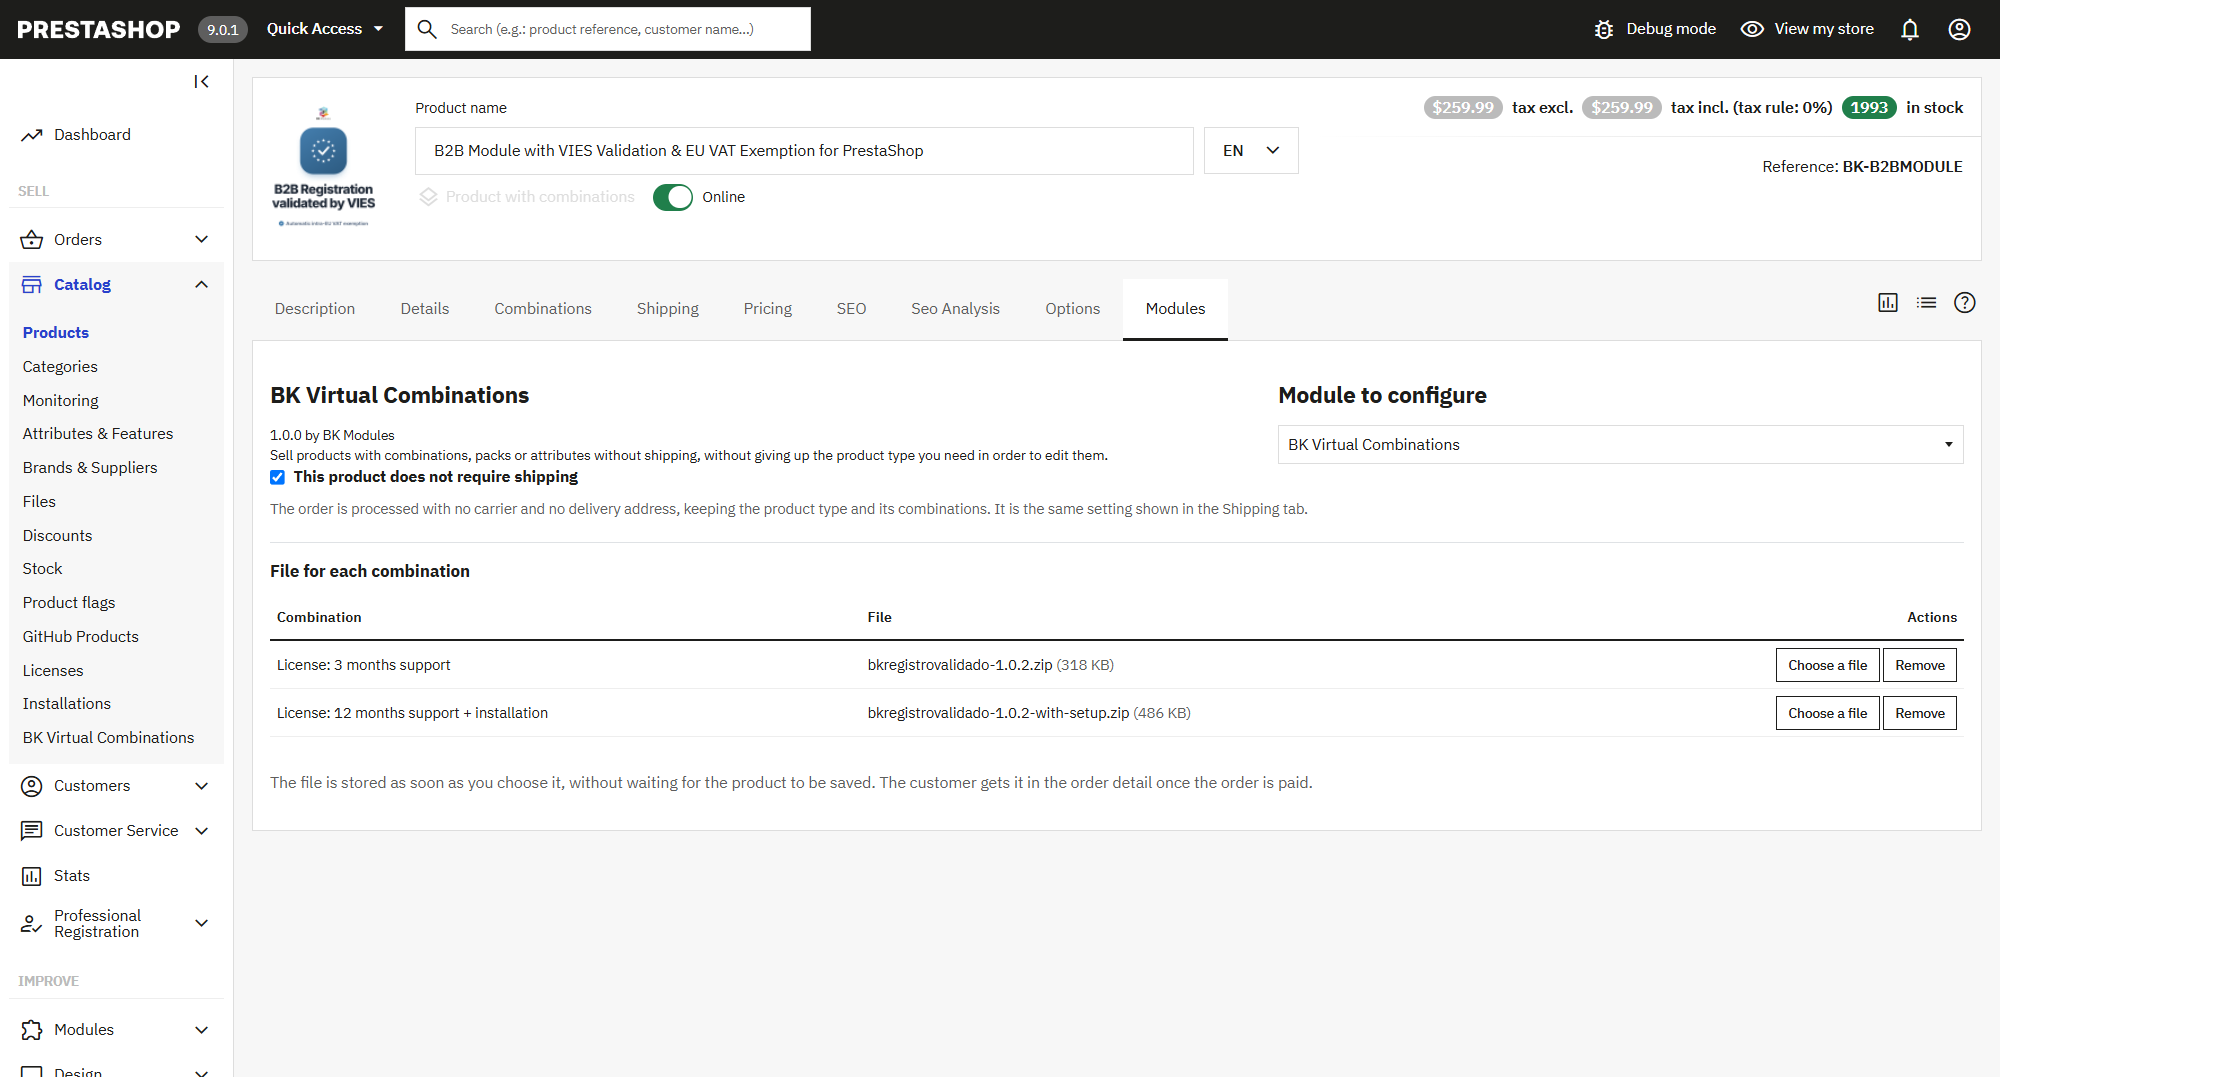Expand the Customers menu chevron
The height and width of the screenshot is (1077, 2221).
[201, 786]
